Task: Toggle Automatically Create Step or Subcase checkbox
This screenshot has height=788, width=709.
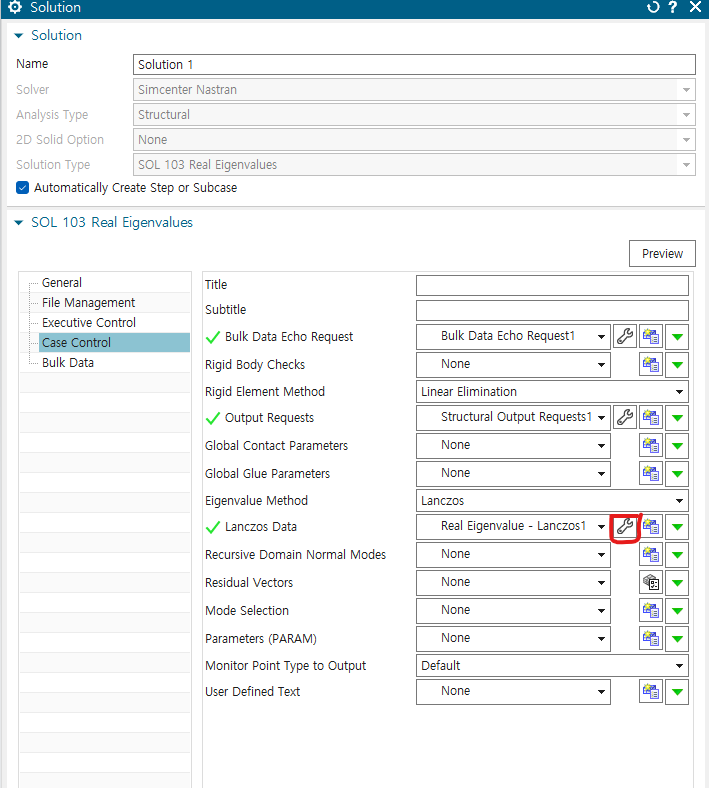Action: 23,187
